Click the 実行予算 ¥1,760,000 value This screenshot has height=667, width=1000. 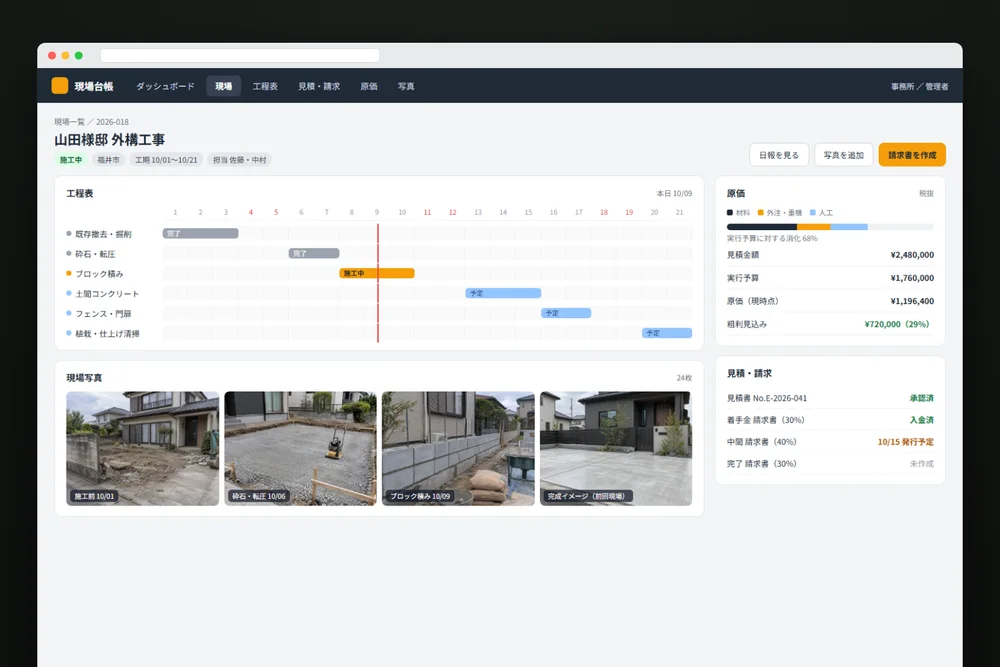point(912,278)
